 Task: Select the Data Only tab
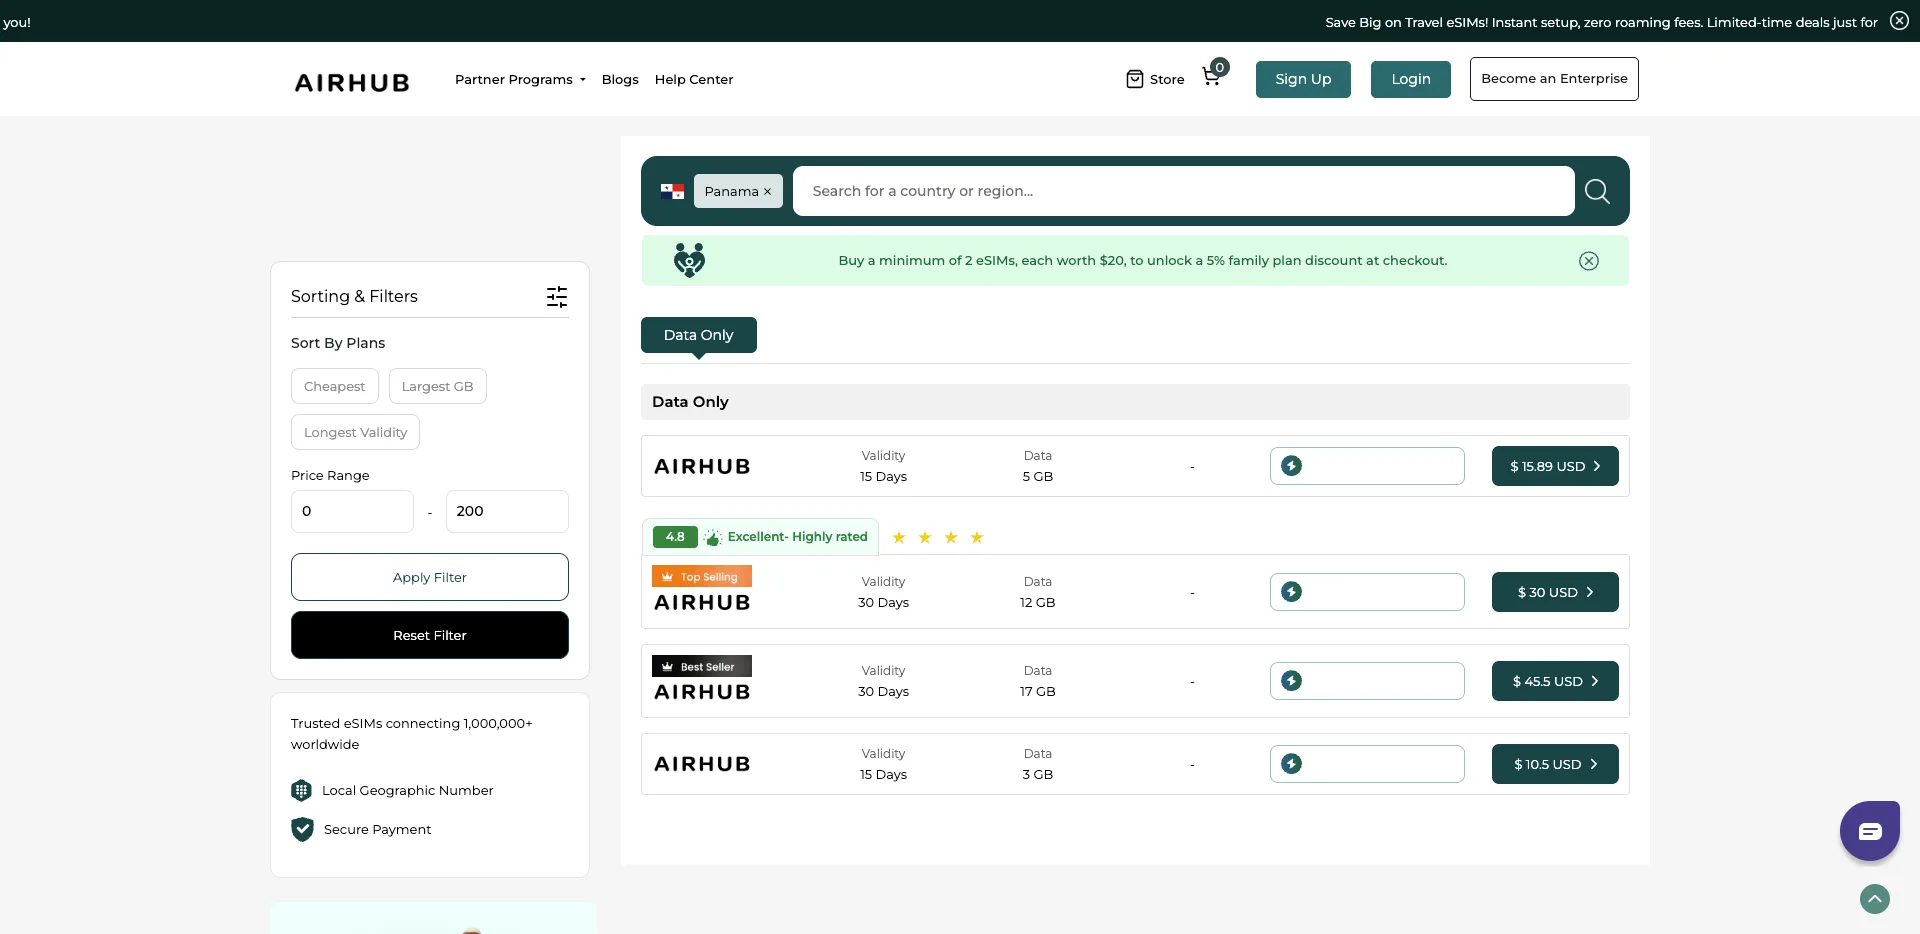(x=699, y=335)
